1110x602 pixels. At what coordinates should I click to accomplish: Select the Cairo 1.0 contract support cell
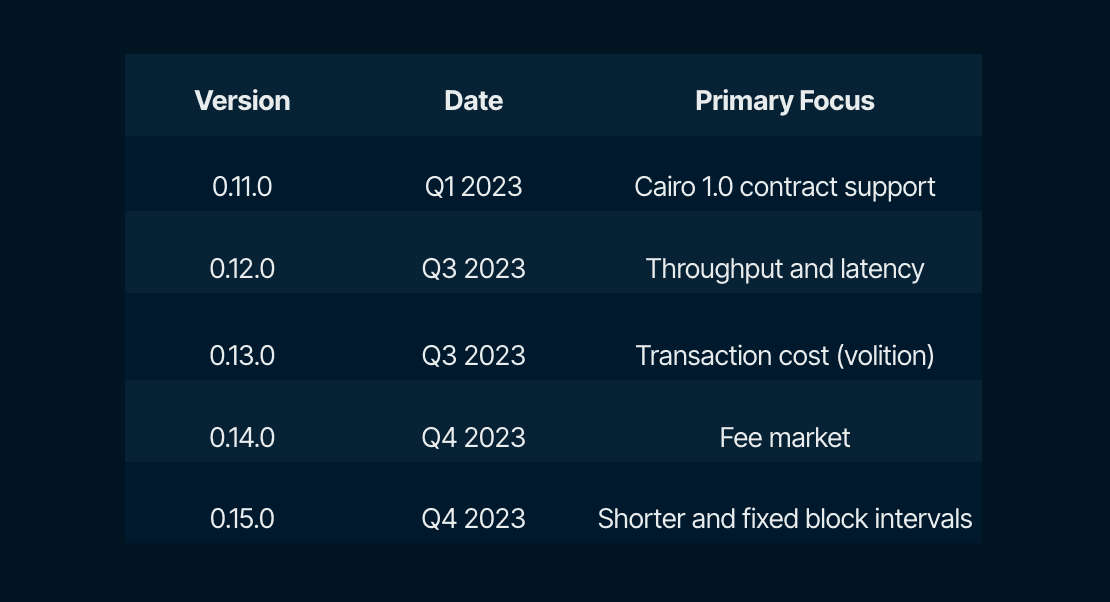[x=785, y=187]
